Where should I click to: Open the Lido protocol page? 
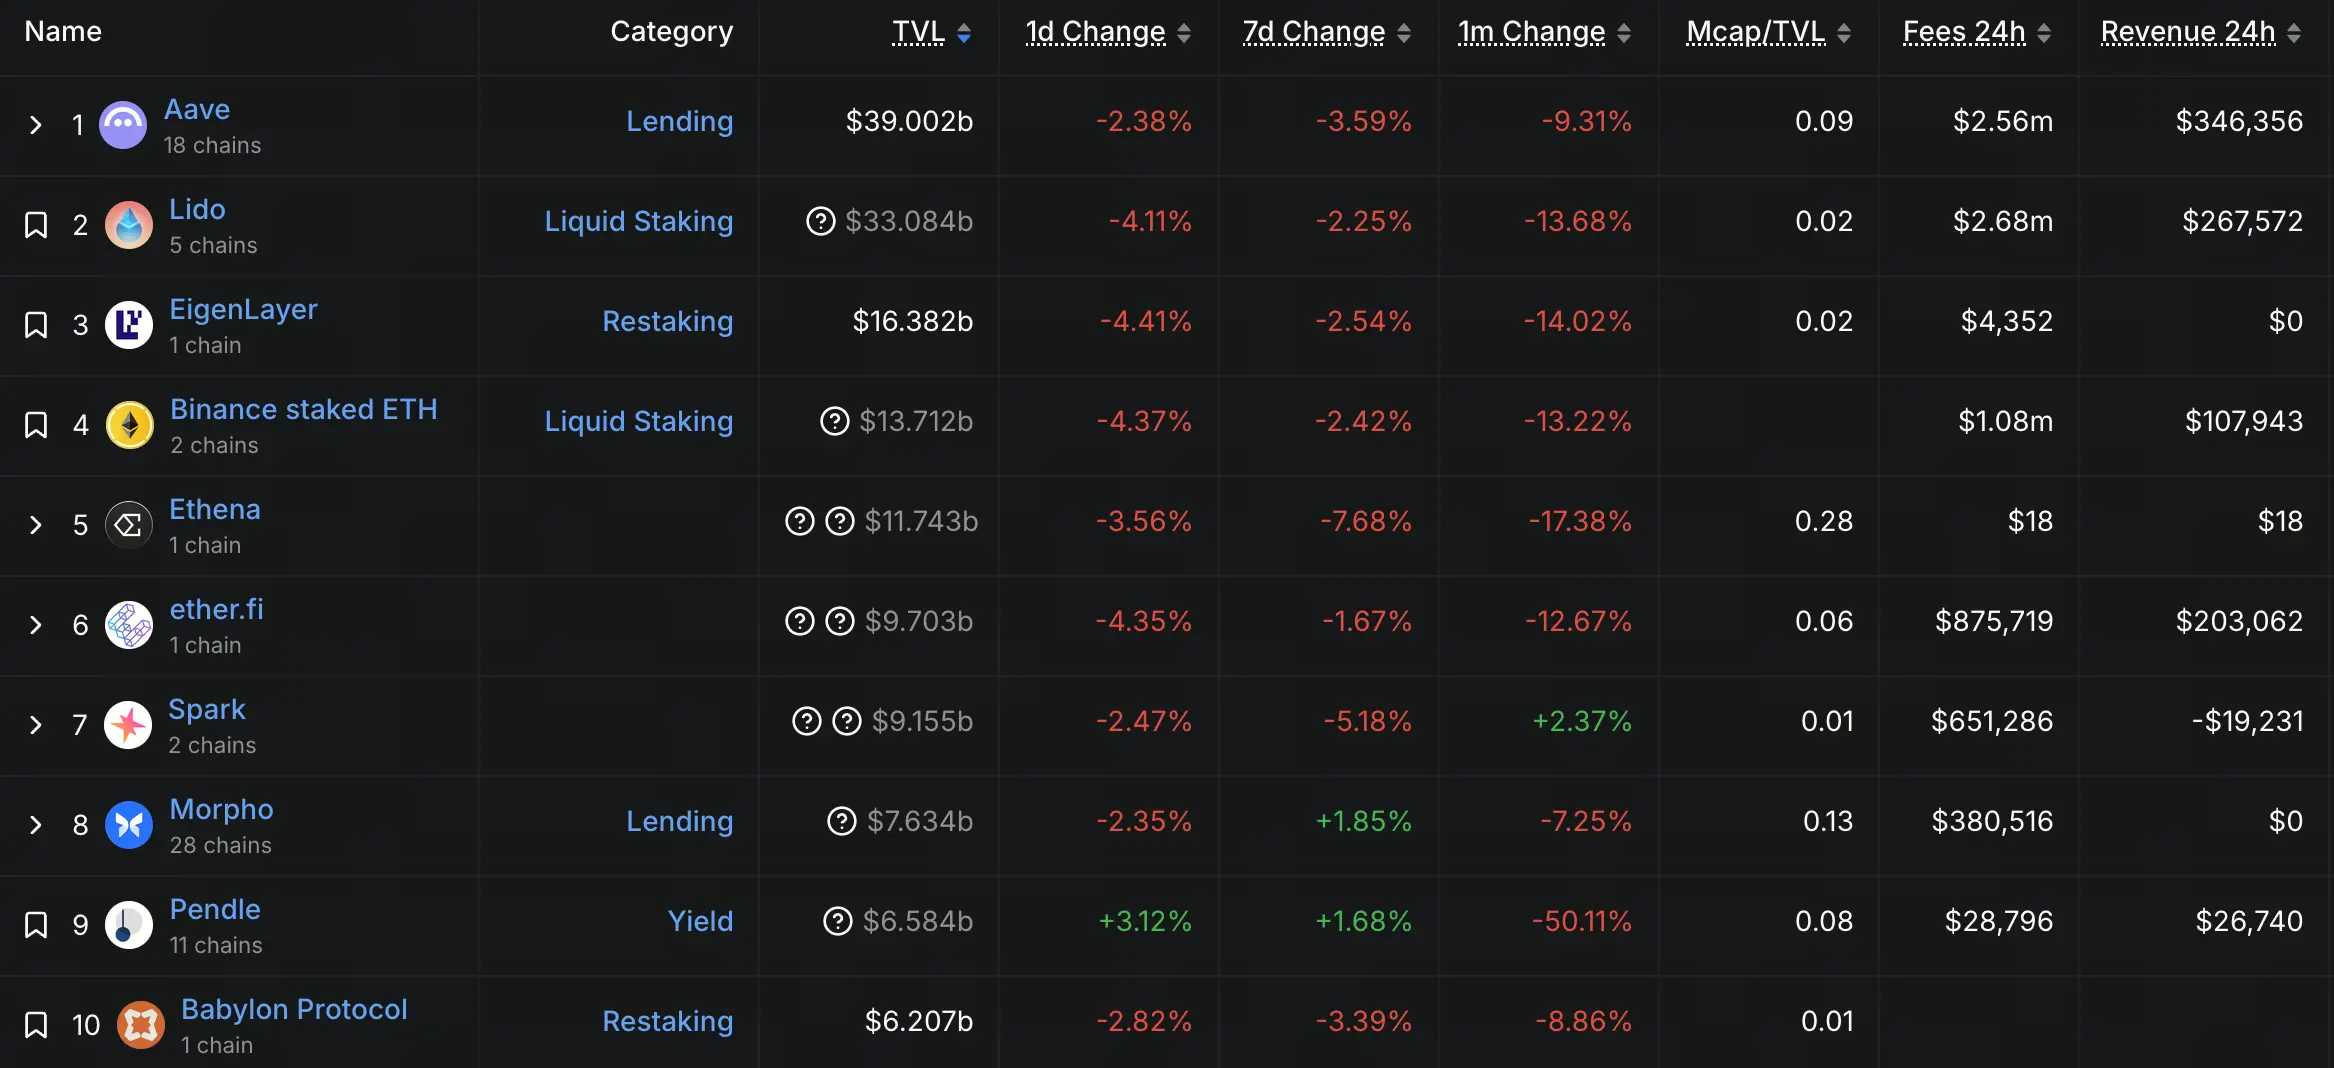click(x=197, y=209)
